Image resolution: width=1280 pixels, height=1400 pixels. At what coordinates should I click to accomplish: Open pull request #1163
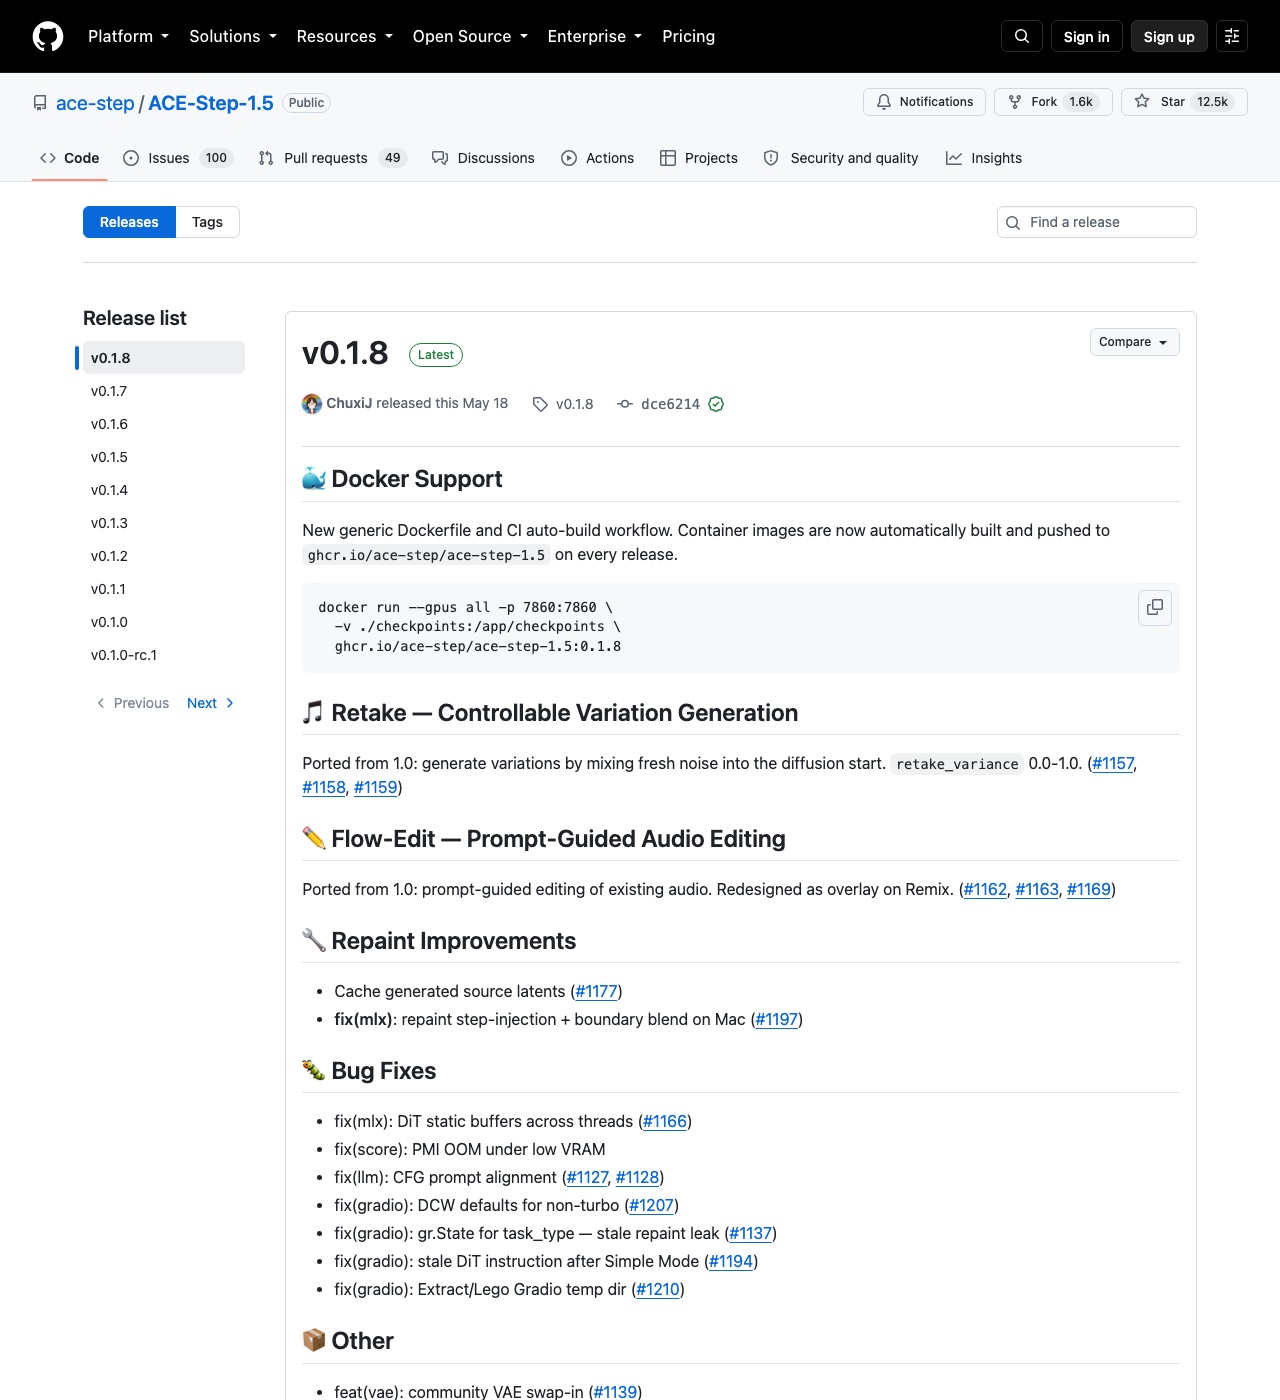pyautogui.click(x=1037, y=889)
